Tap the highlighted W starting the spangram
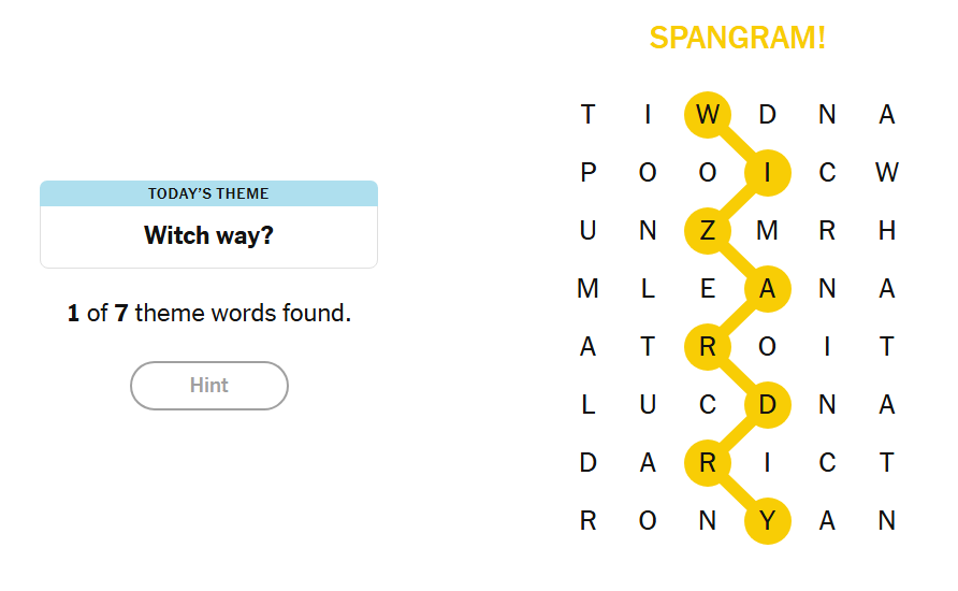958x591 pixels. point(707,115)
